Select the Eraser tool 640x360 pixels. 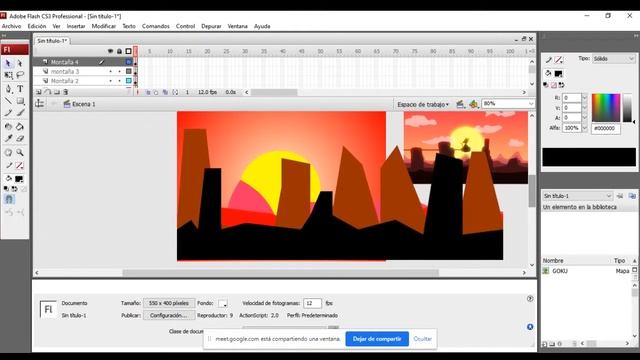point(20,139)
